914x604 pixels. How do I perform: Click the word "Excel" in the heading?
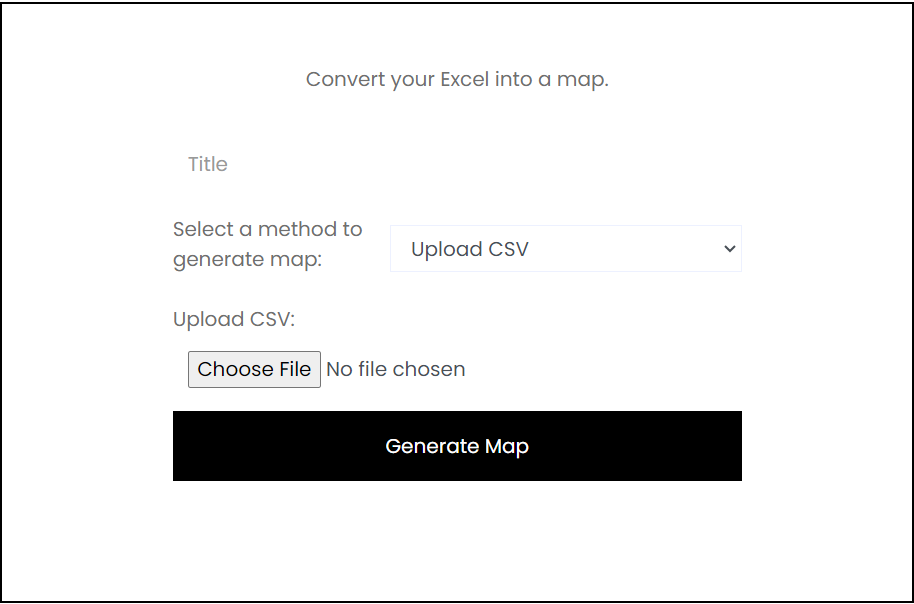[464, 79]
